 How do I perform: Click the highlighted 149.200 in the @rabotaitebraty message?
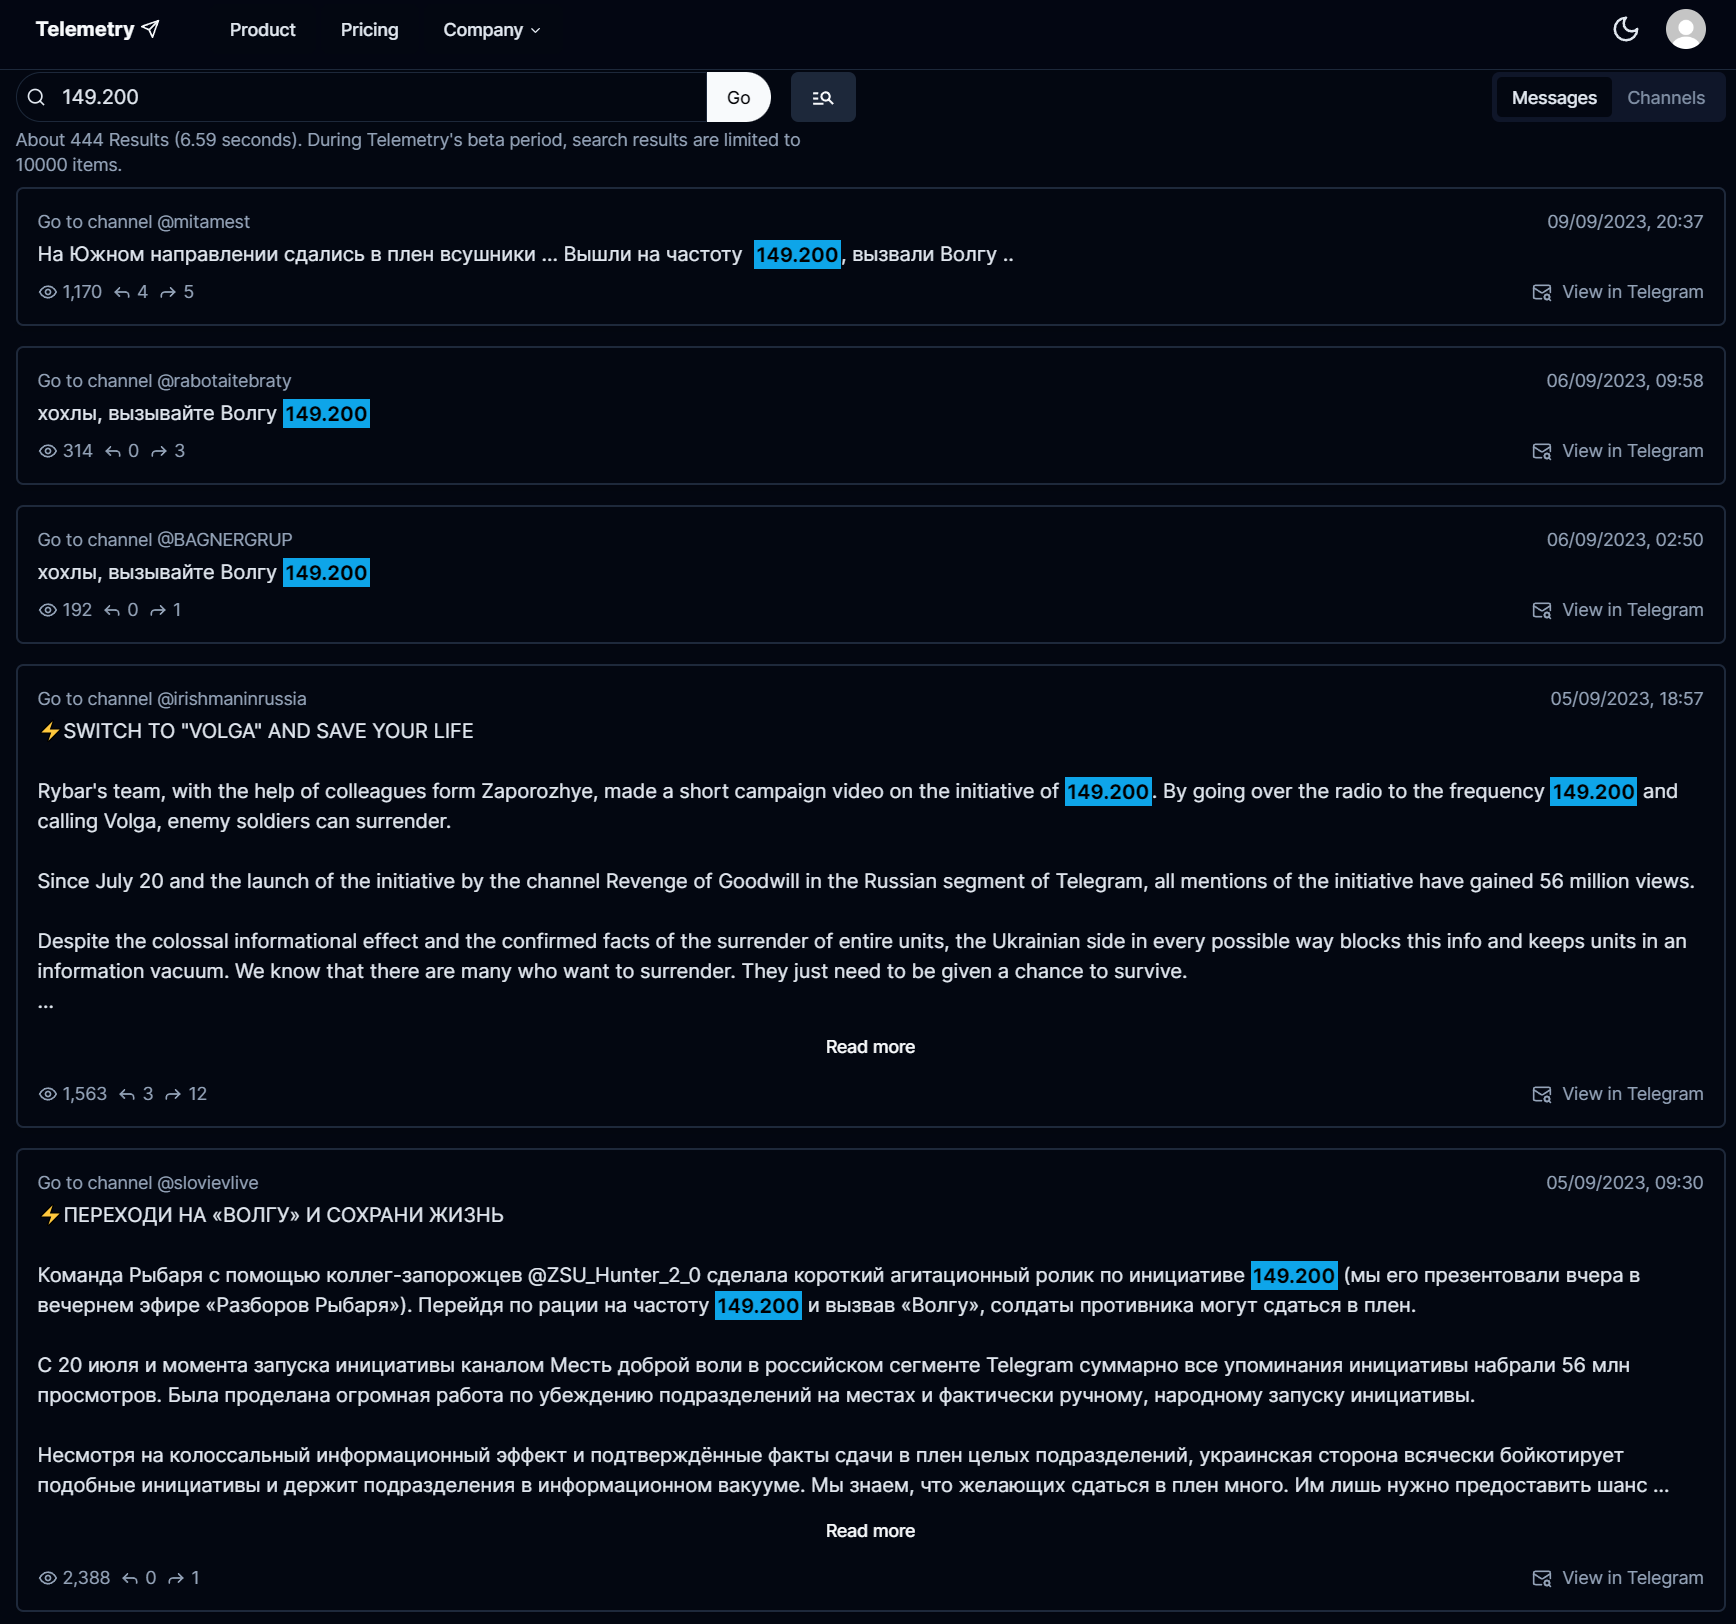point(326,413)
